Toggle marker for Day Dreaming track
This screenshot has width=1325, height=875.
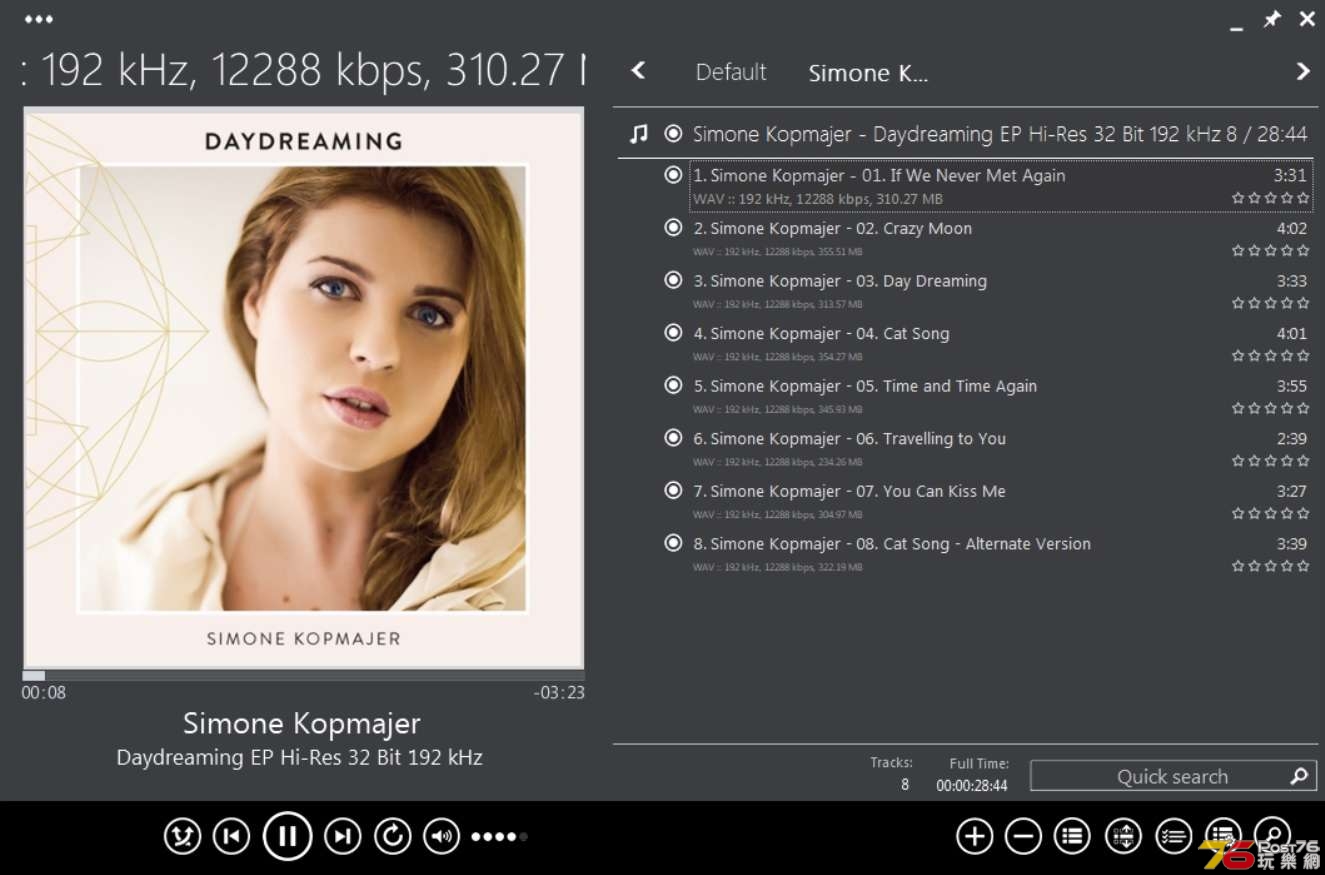(673, 280)
